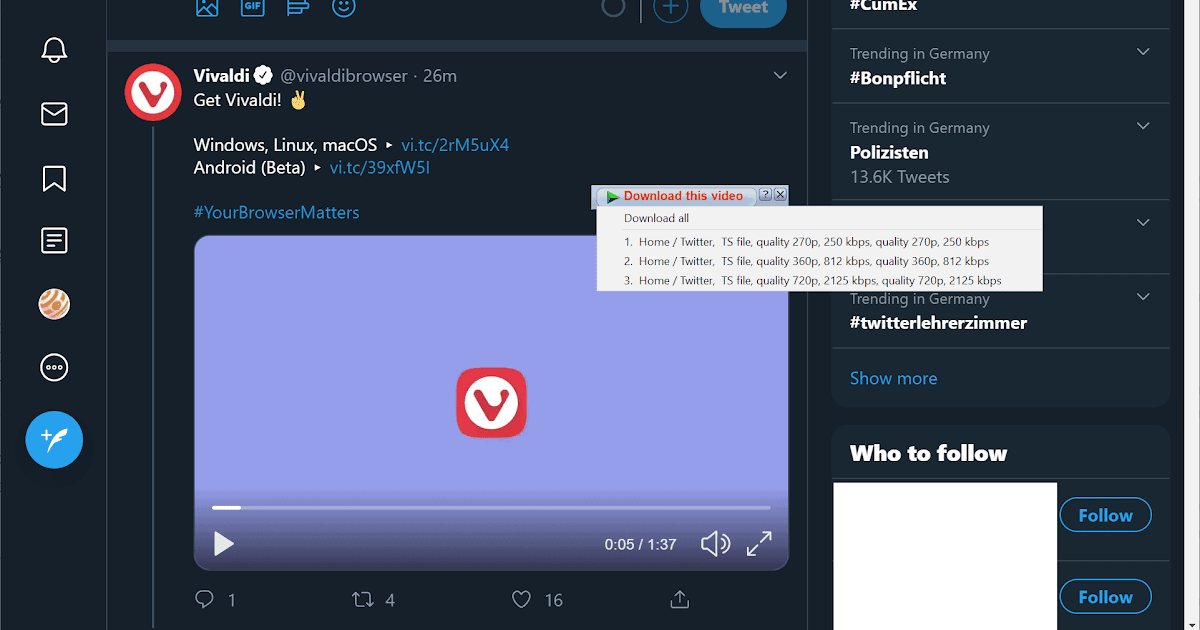Image resolution: width=1200 pixels, height=630 pixels.
Task: Expand chevron of trend hidden behind popup
Action: 1144,222
